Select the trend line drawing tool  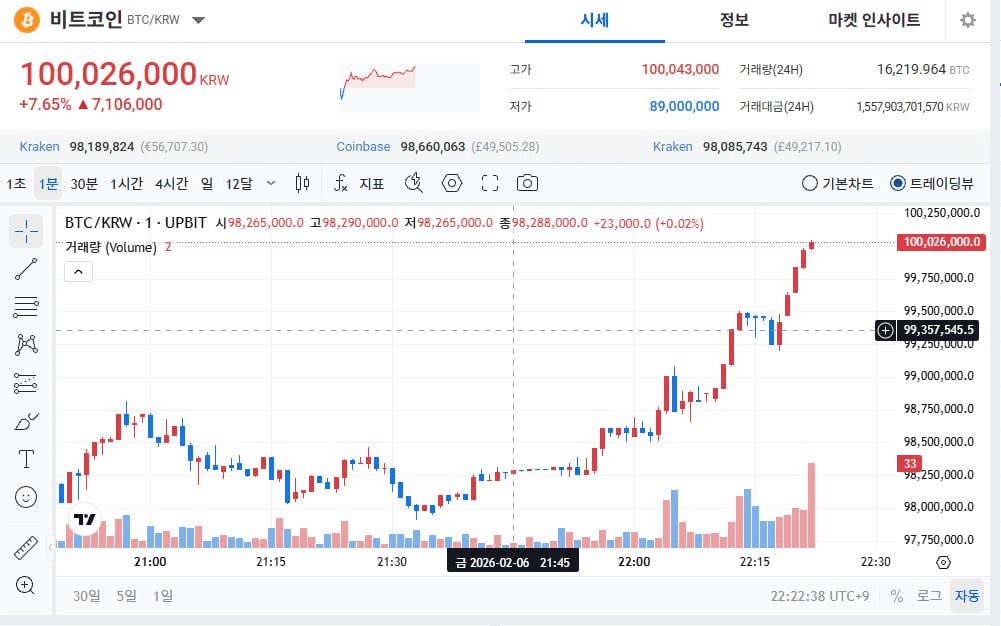point(26,269)
